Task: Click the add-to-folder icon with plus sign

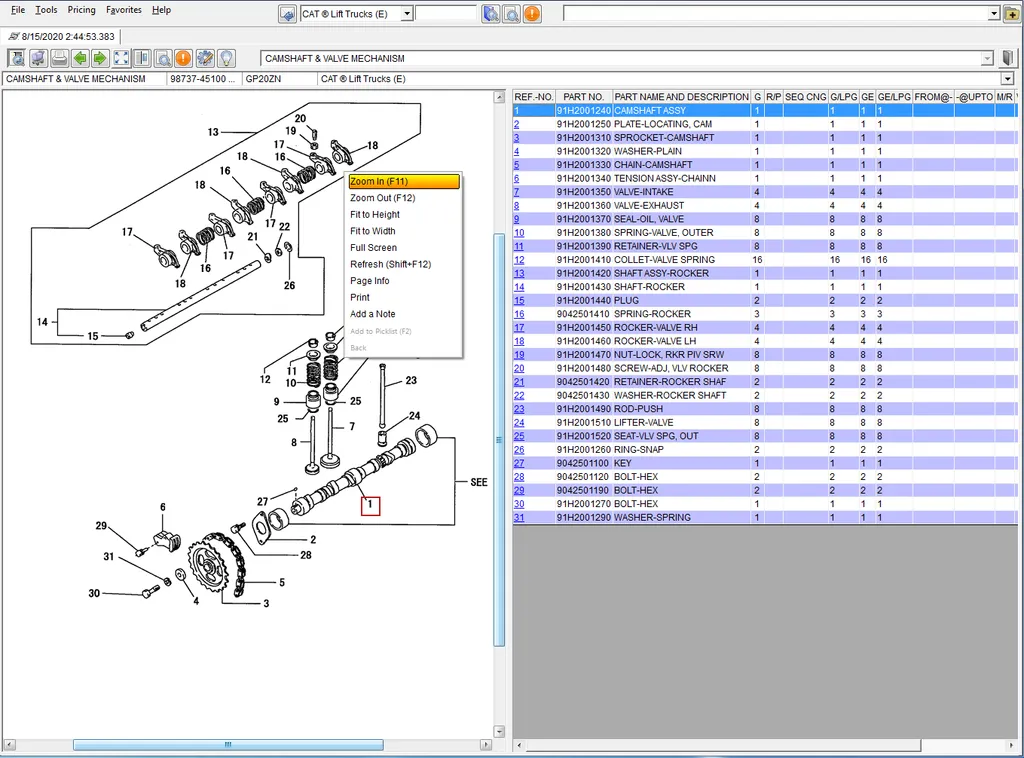Action: pos(1012,14)
